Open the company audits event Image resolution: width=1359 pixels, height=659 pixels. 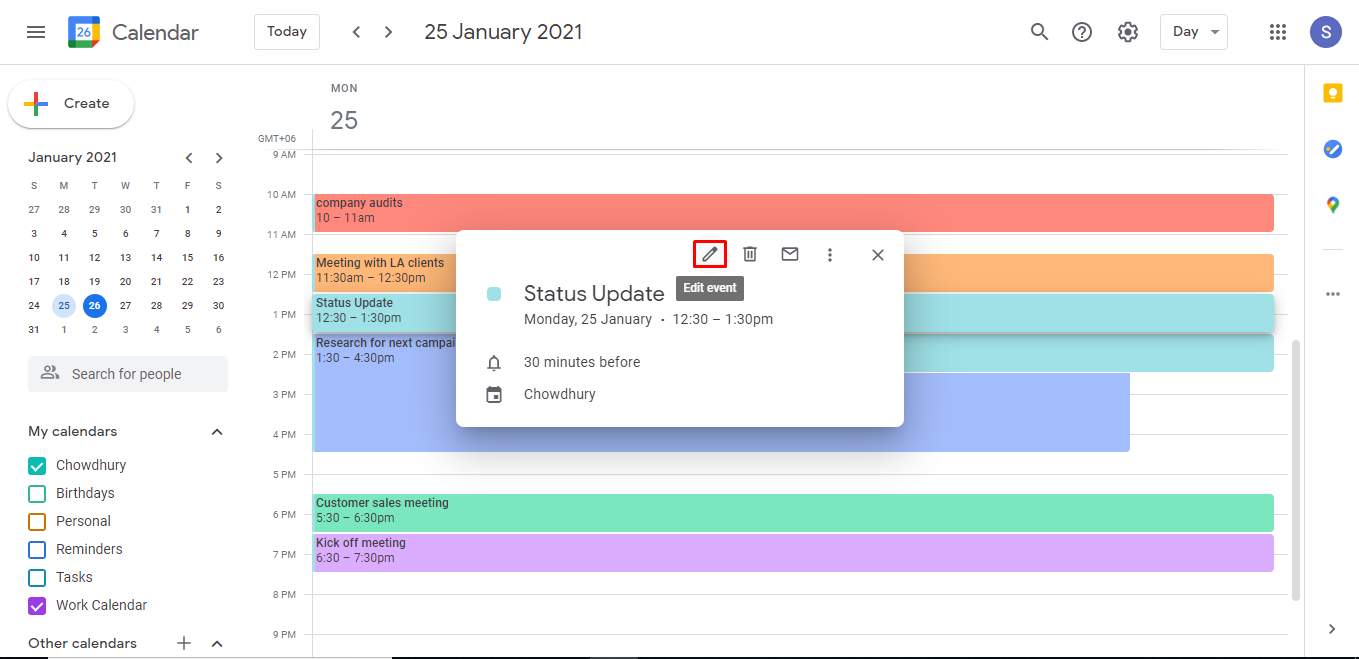click(793, 212)
